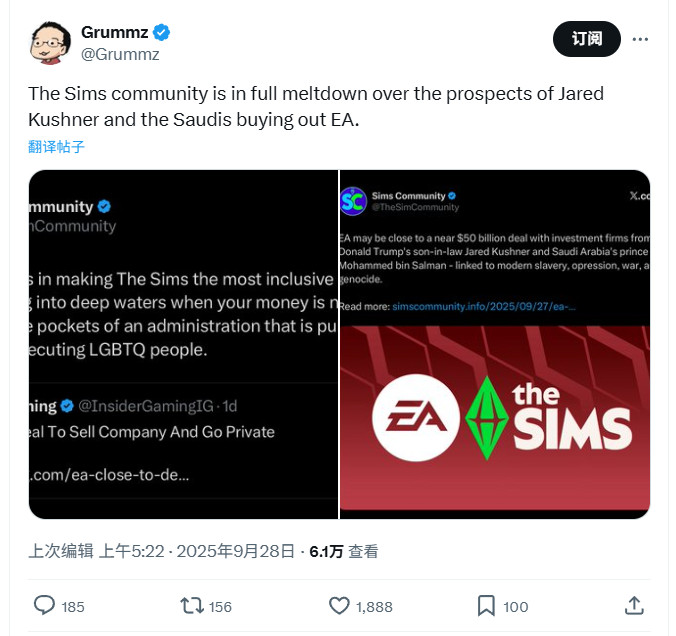Click the 185 replies count
Screen dimensions: 676x636
pos(73,606)
